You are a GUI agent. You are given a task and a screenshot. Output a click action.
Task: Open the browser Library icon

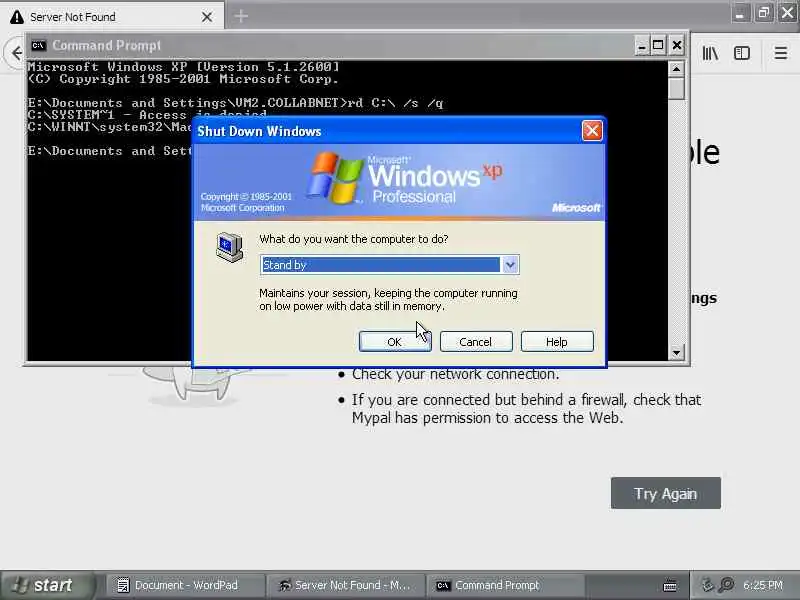(710, 53)
